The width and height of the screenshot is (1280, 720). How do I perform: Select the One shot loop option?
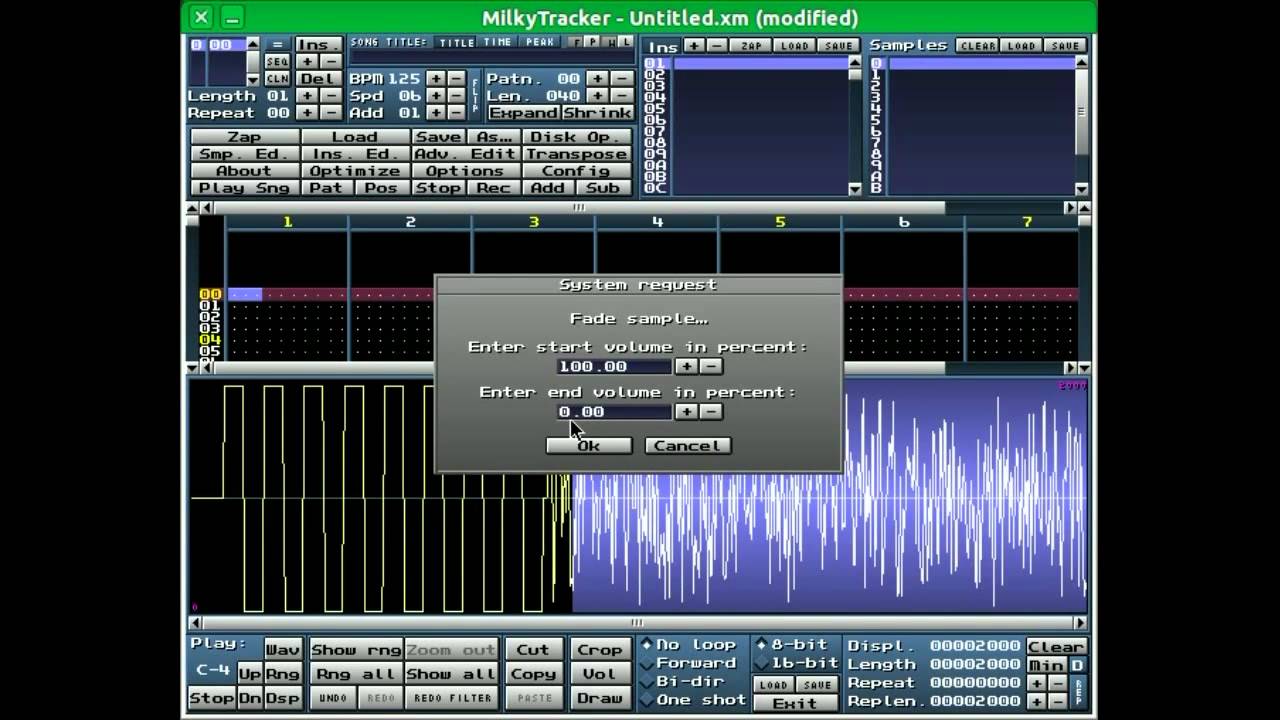point(695,700)
